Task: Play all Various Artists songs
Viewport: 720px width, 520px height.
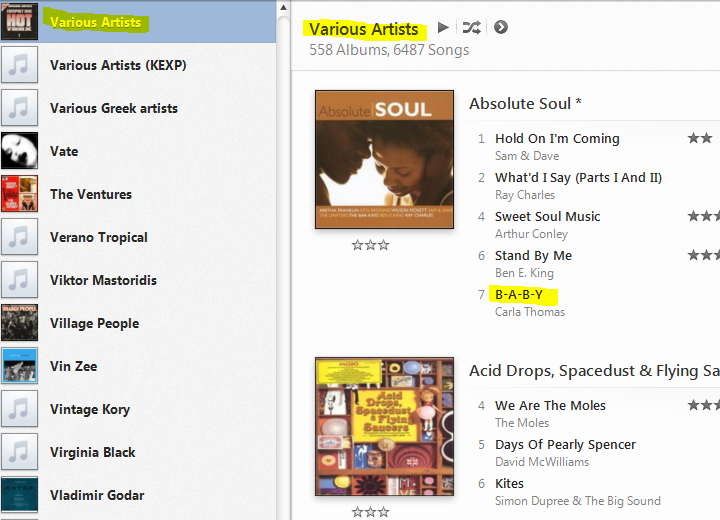Action: tap(443, 28)
